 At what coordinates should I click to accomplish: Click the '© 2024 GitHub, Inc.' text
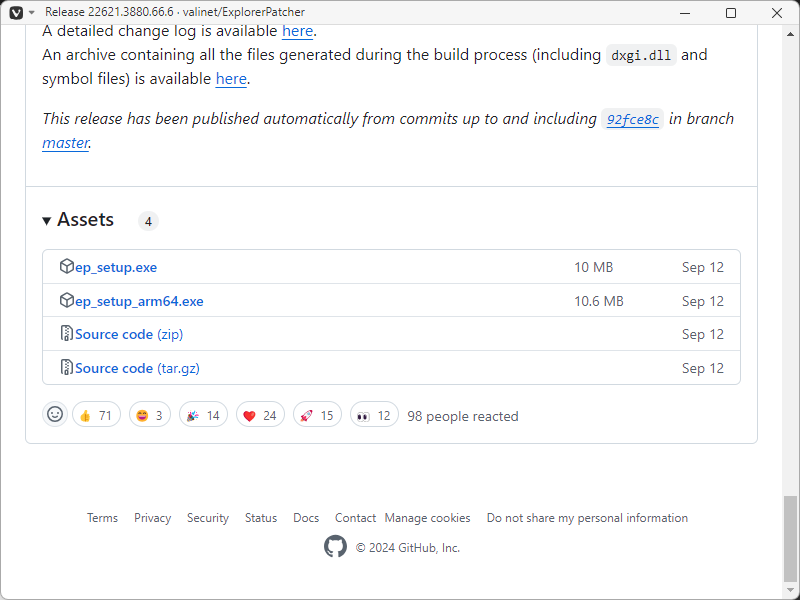coord(408,548)
